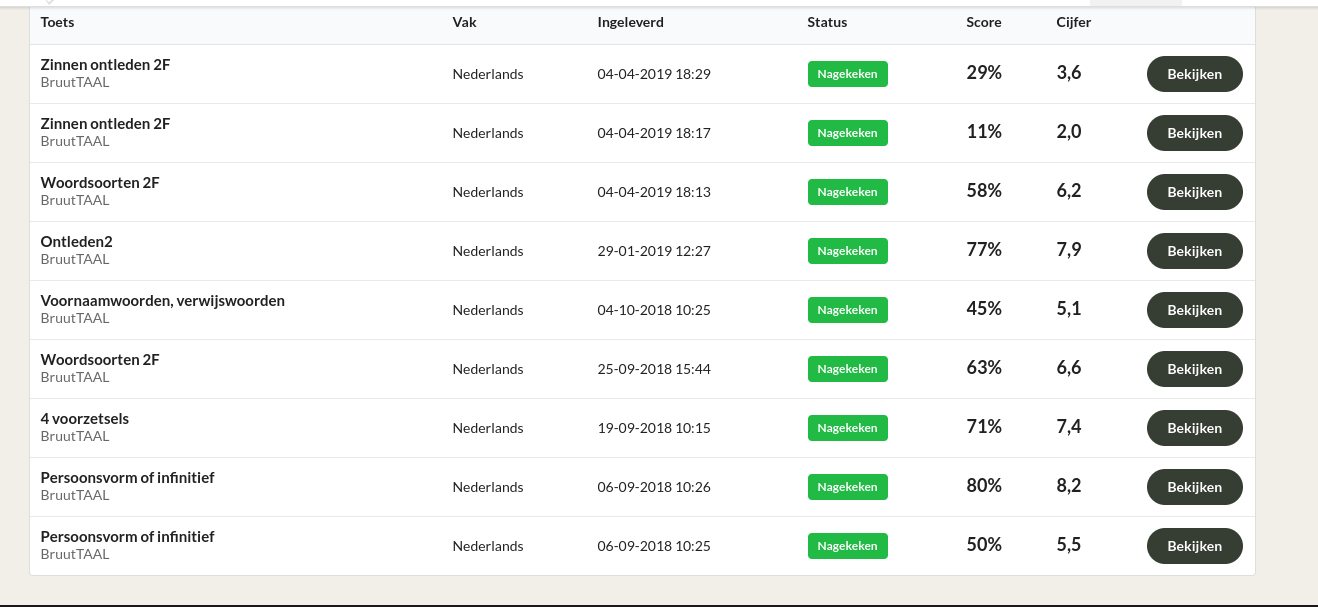This screenshot has width=1318, height=607.
Task: Open Persoonsvorm of infinitief result scored 80%
Action: coord(1194,487)
